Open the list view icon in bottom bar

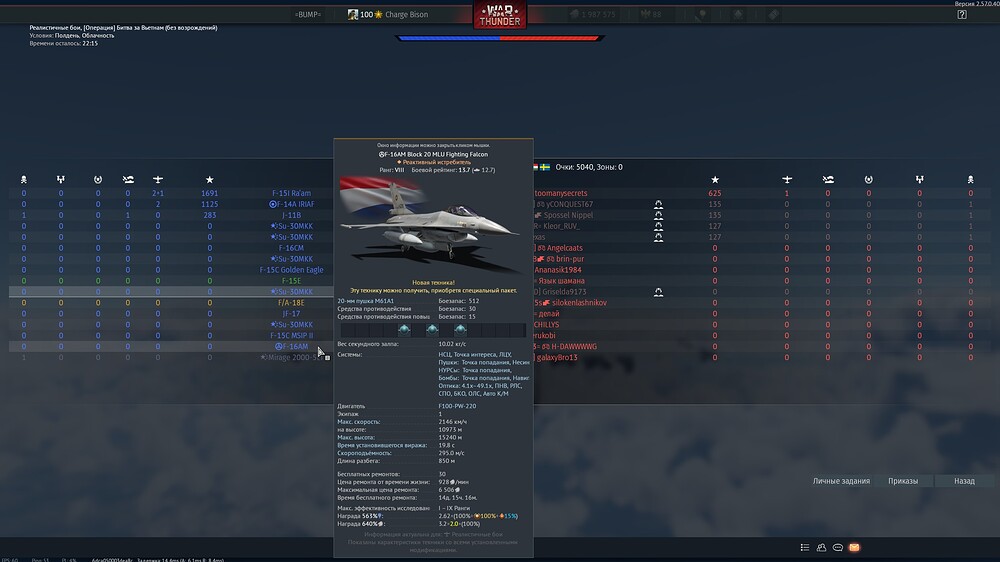point(805,547)
